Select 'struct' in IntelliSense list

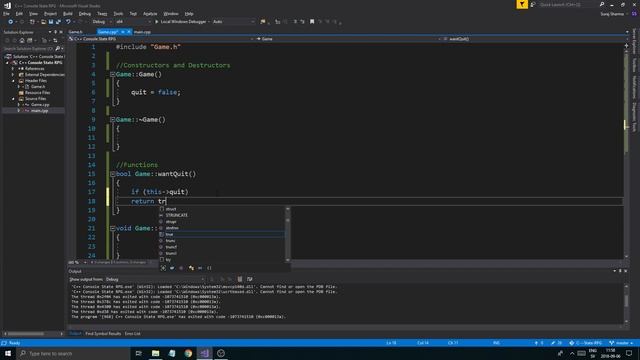click(x=221, y=209)
